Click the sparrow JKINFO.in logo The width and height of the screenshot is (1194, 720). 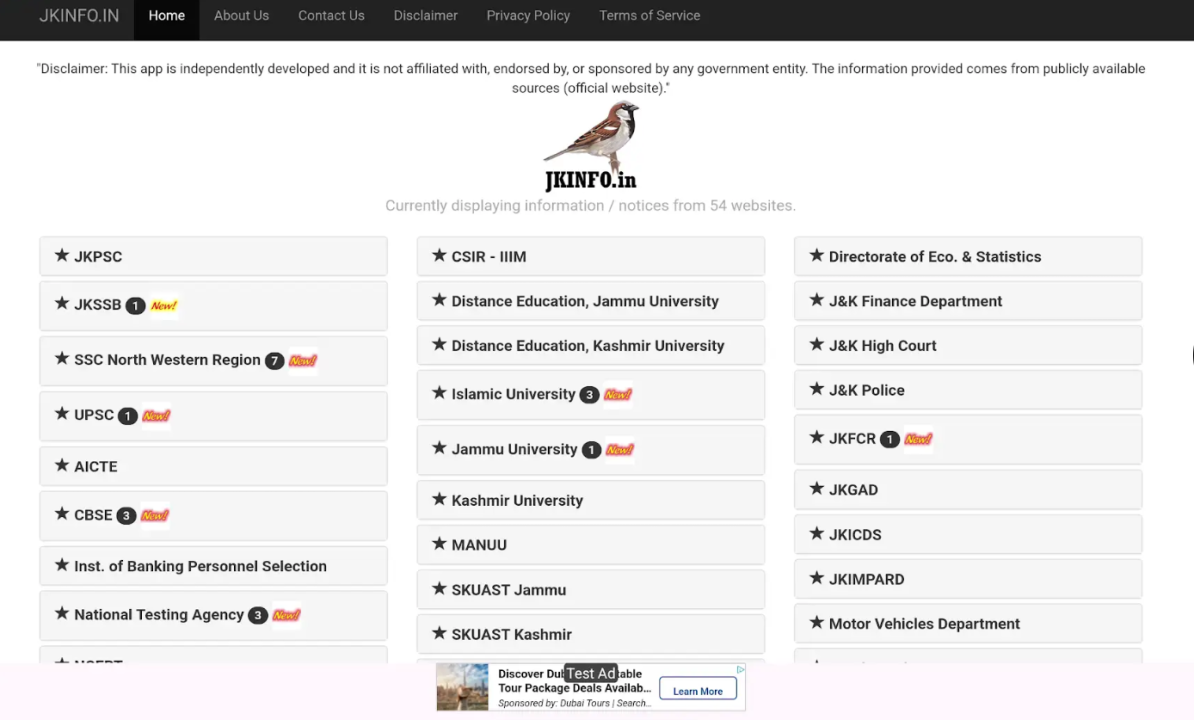click(591, 146)
